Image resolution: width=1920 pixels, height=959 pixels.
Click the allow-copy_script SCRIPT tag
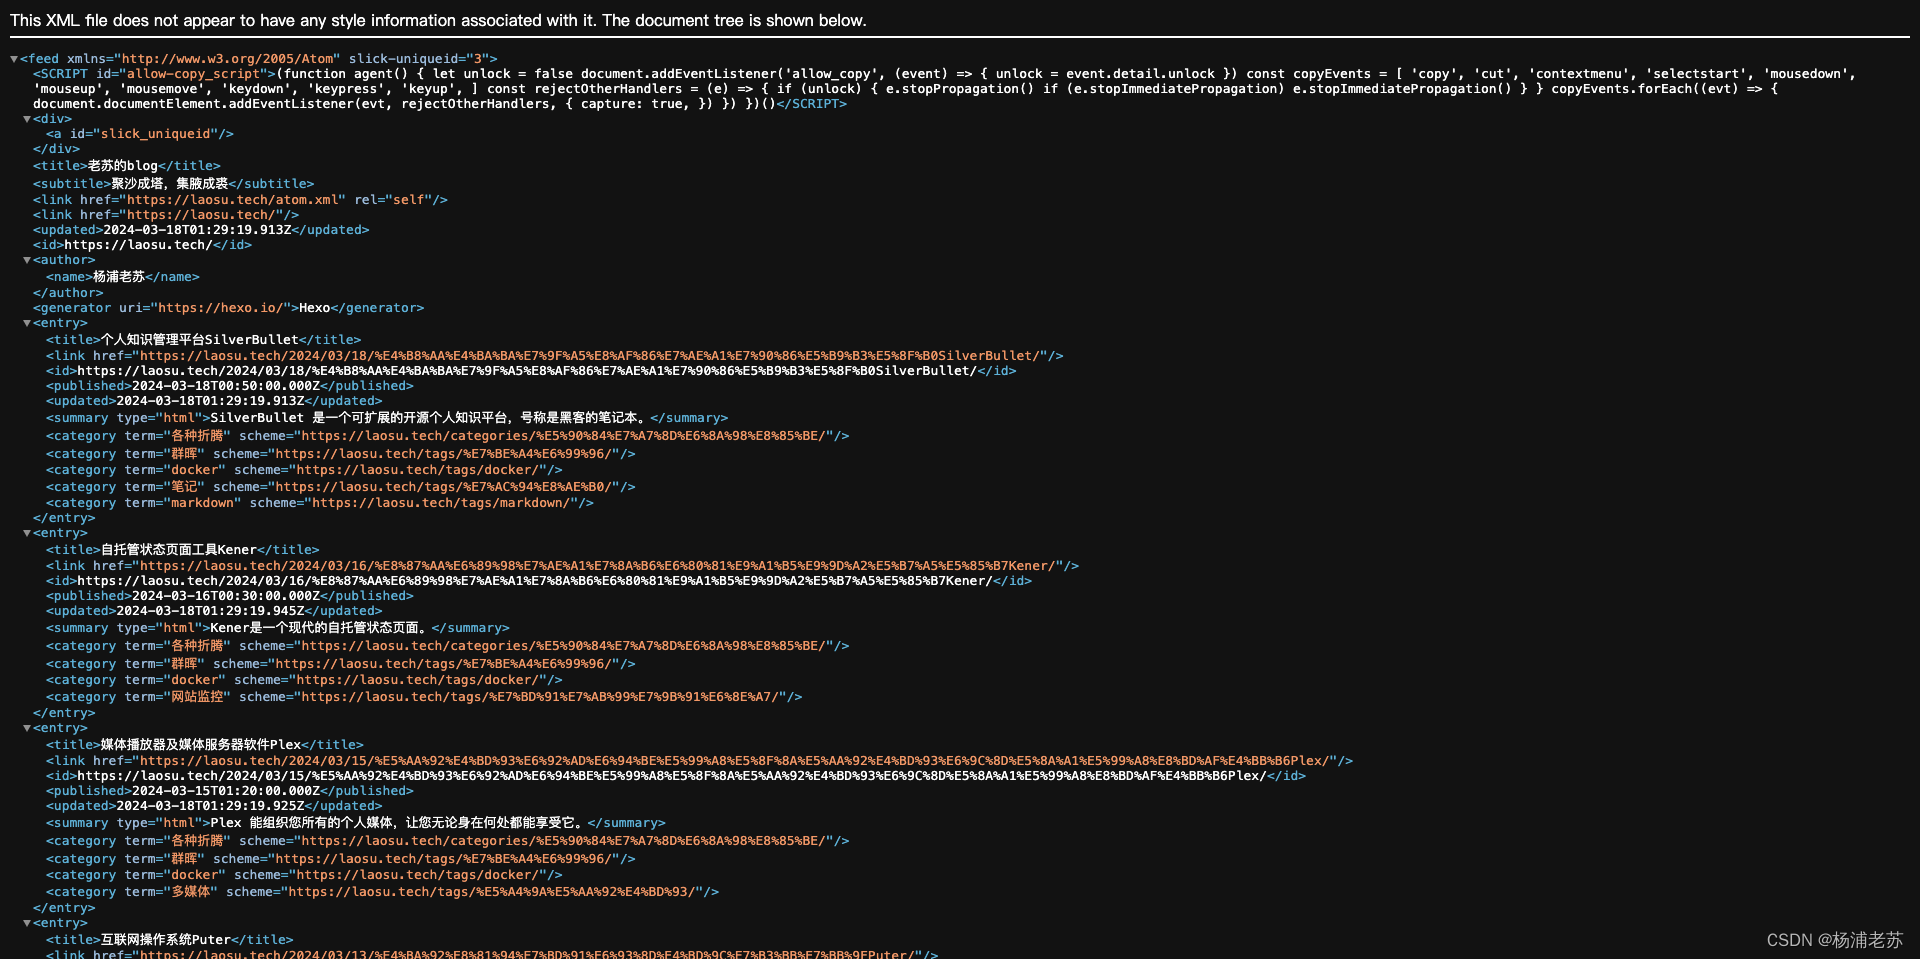point(155,74)
